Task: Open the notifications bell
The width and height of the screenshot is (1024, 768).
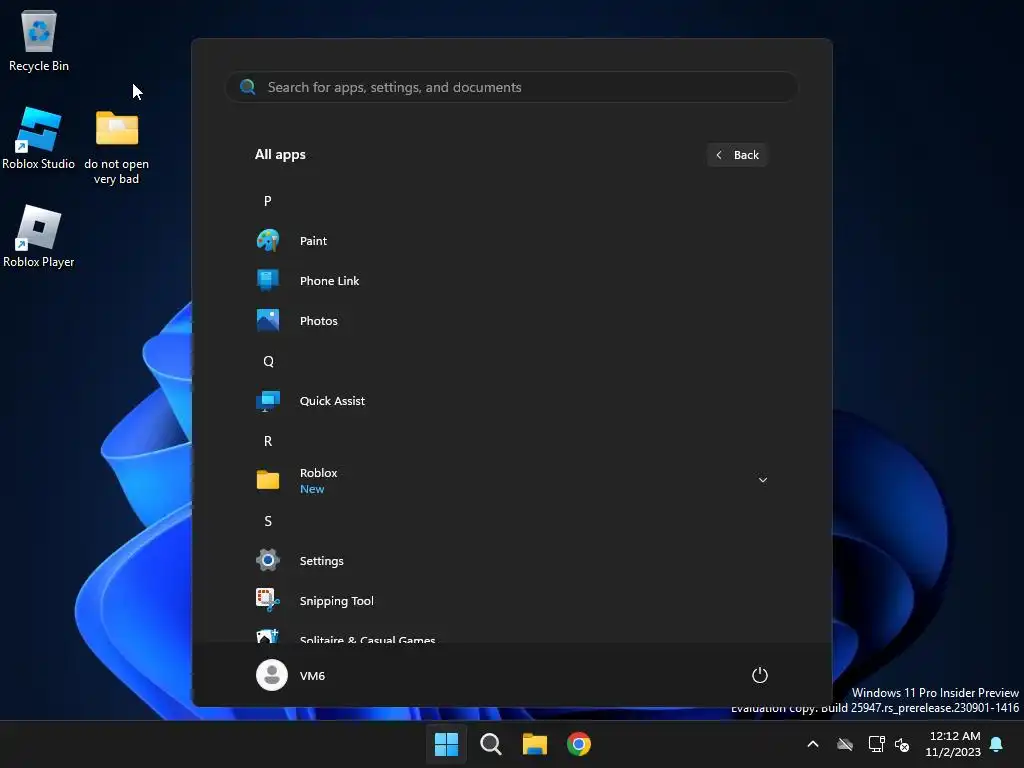Action: pos(997,744)
